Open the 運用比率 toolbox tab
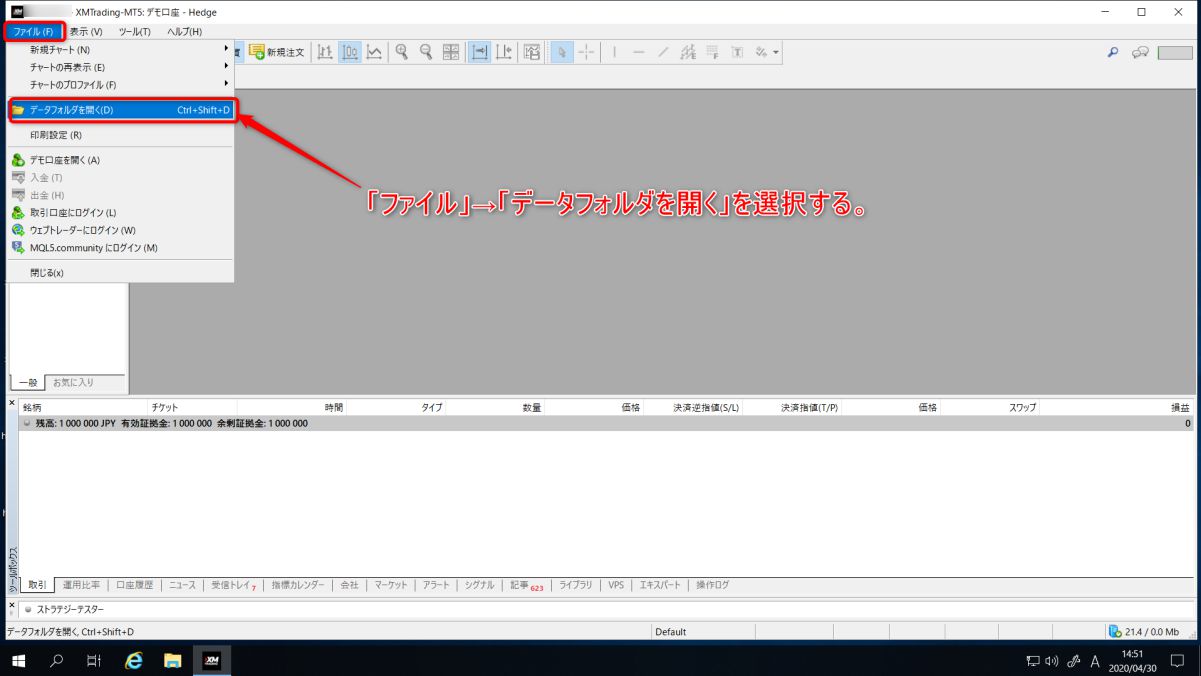Image resolution: width=1201 pixels, height=676 pixels. 81,585
